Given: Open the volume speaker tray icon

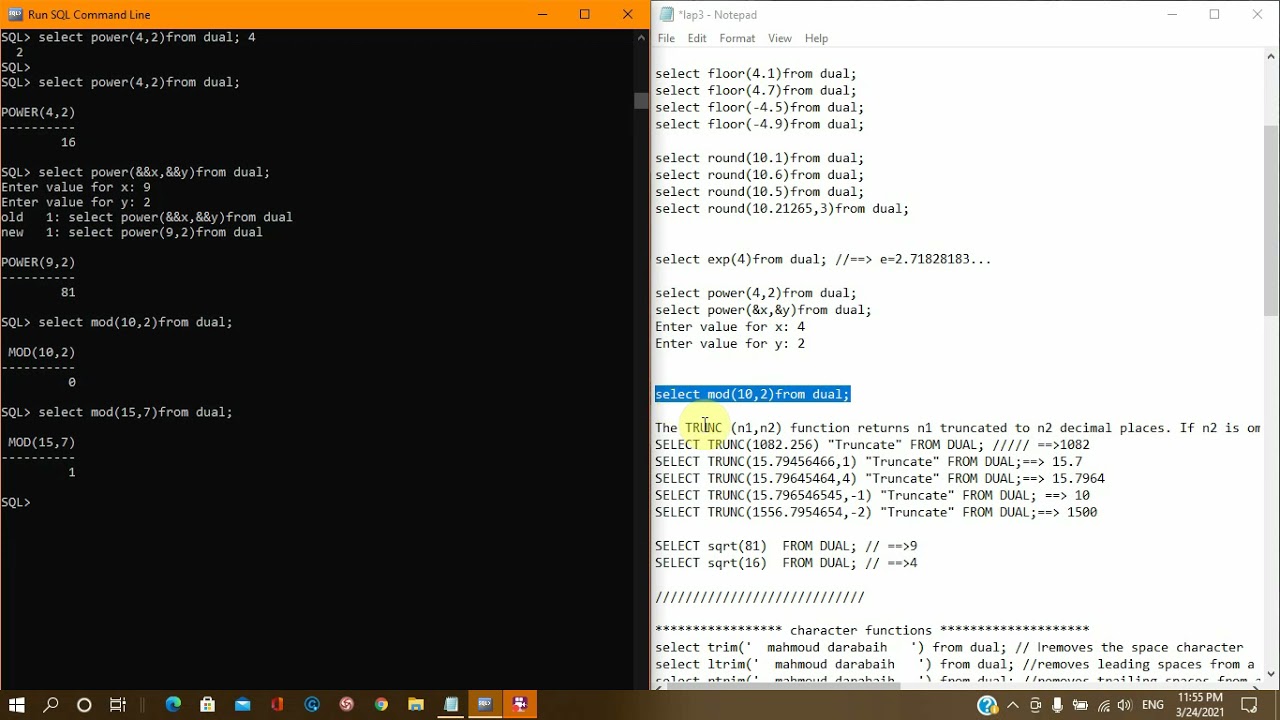Looking at the screenshot, I should (x=1126, y=706).
